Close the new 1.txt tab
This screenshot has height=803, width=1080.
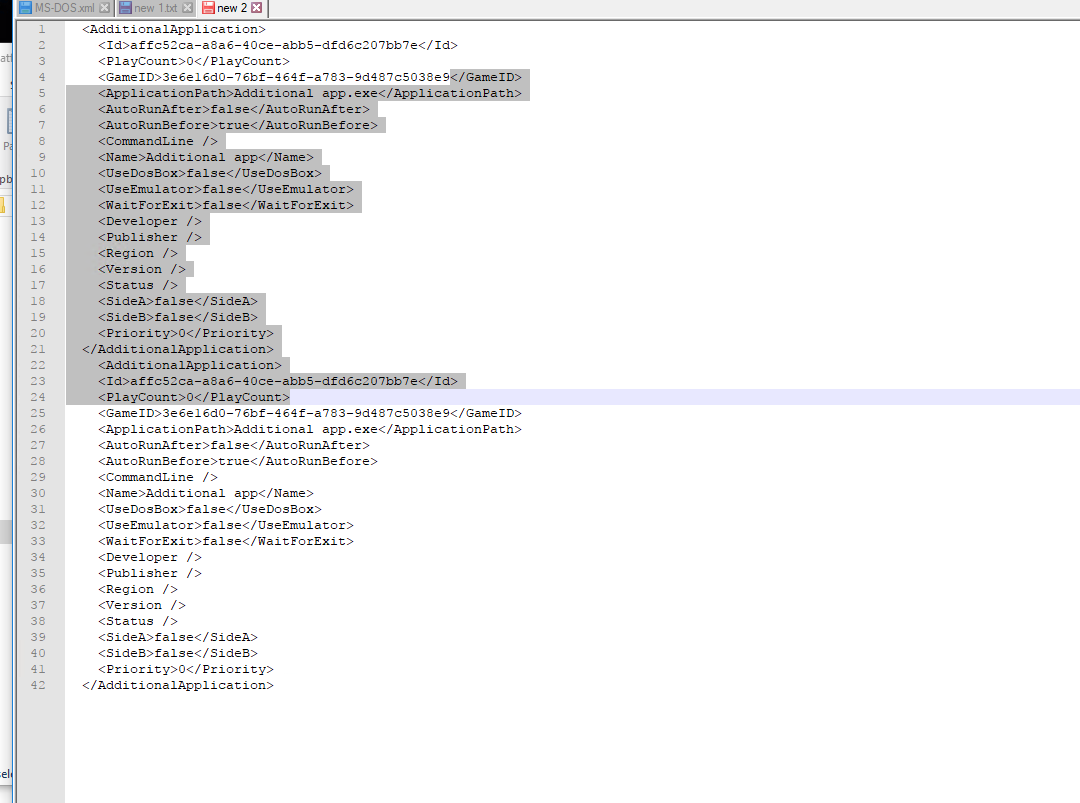pos(187,8)
